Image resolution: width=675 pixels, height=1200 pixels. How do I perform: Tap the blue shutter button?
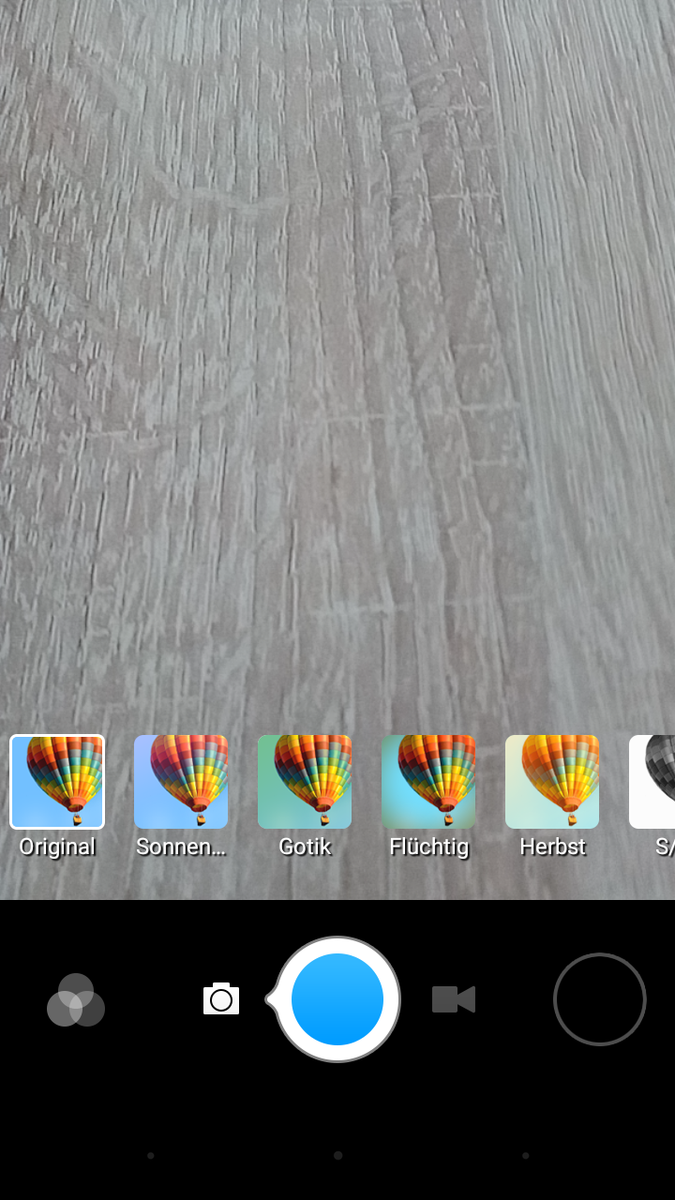pos(338,999)
